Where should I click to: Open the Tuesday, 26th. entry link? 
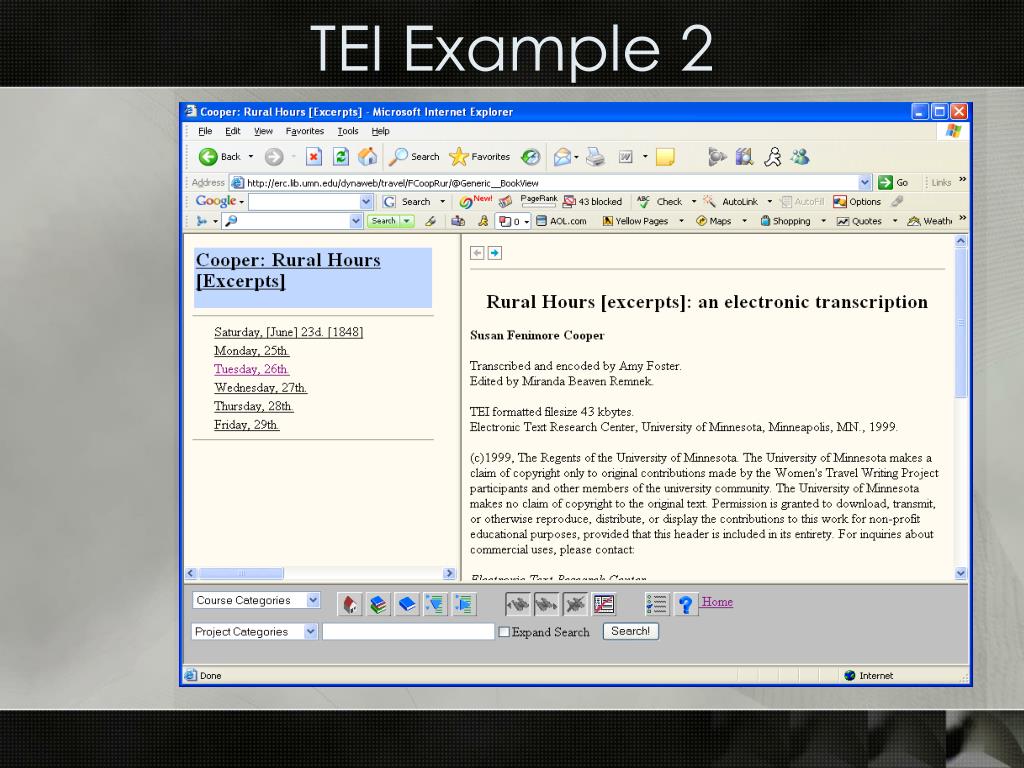(x=251, y=369)
